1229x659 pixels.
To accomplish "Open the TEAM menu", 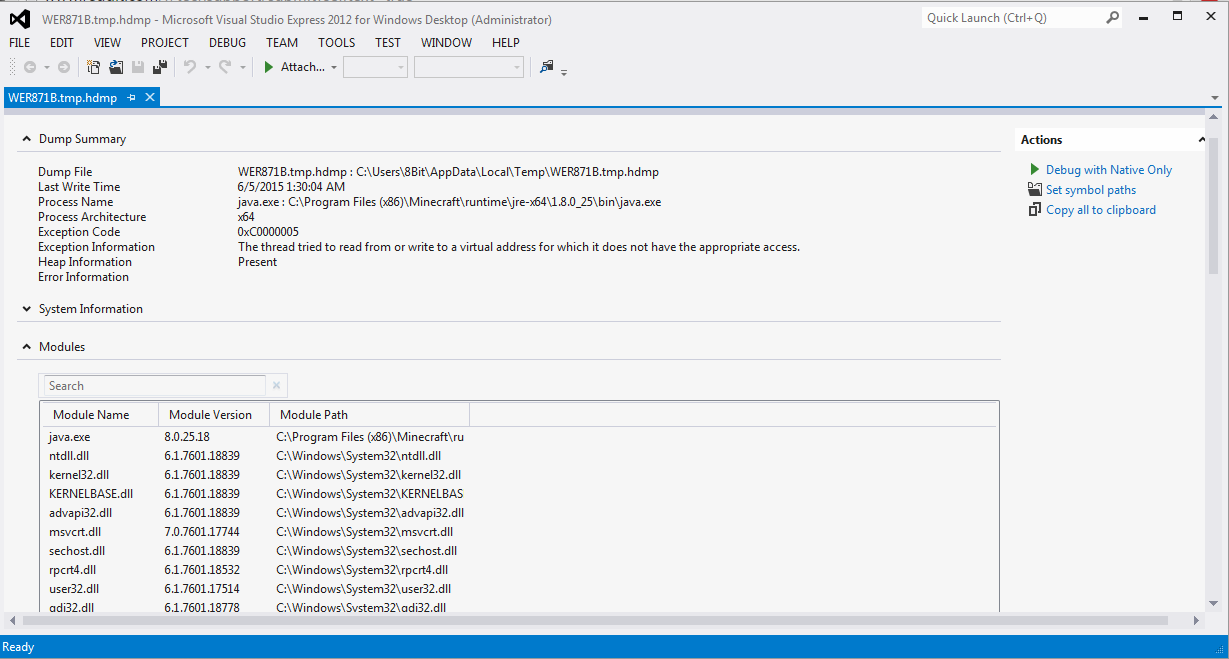I will click(x=282, y=43).
